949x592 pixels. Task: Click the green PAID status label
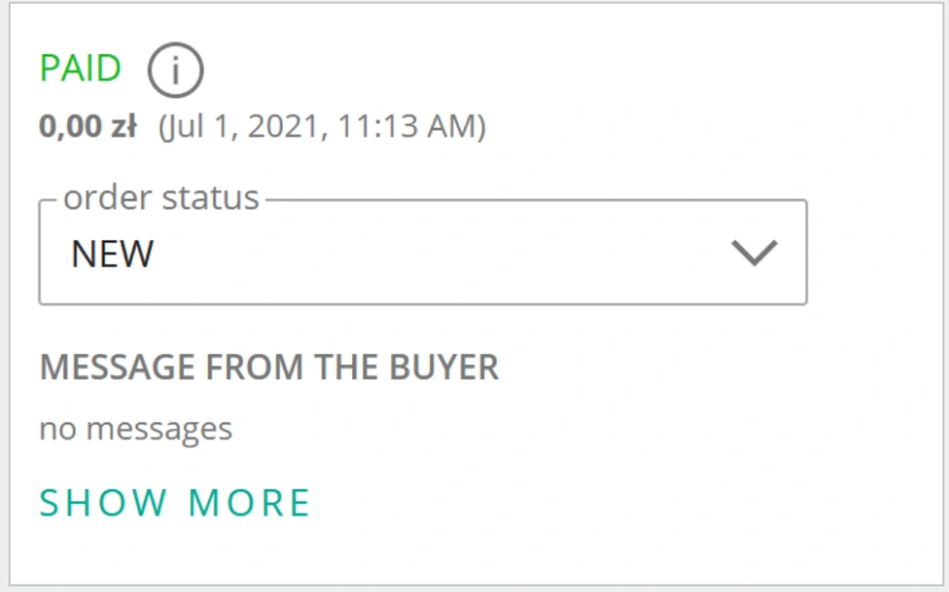pos(80,69)
